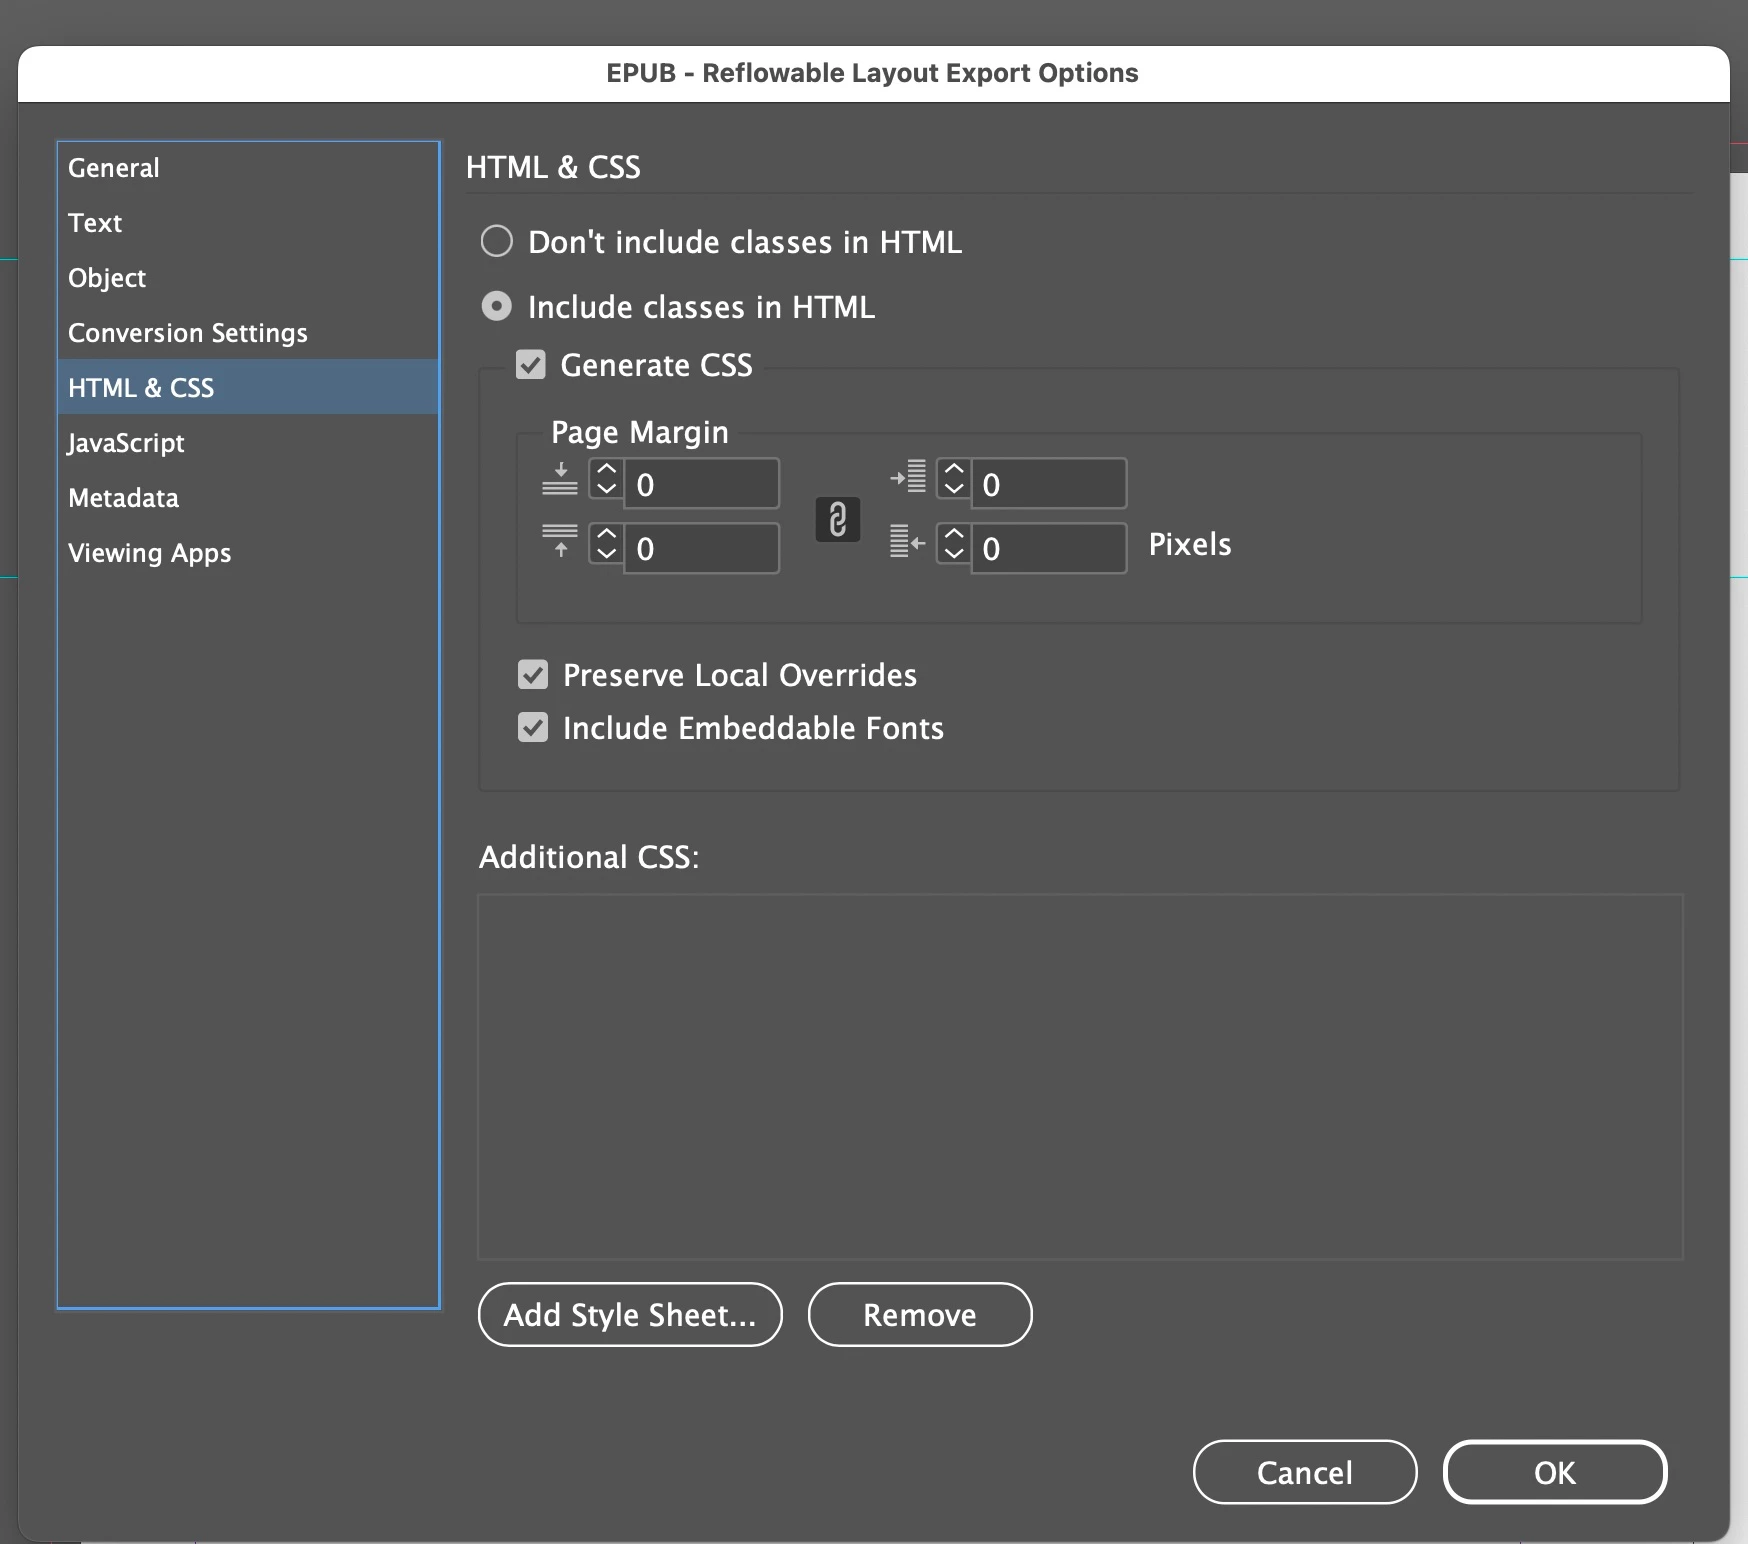Click the bottom margin value field
1748x1544 pixels.
(702, 548)
